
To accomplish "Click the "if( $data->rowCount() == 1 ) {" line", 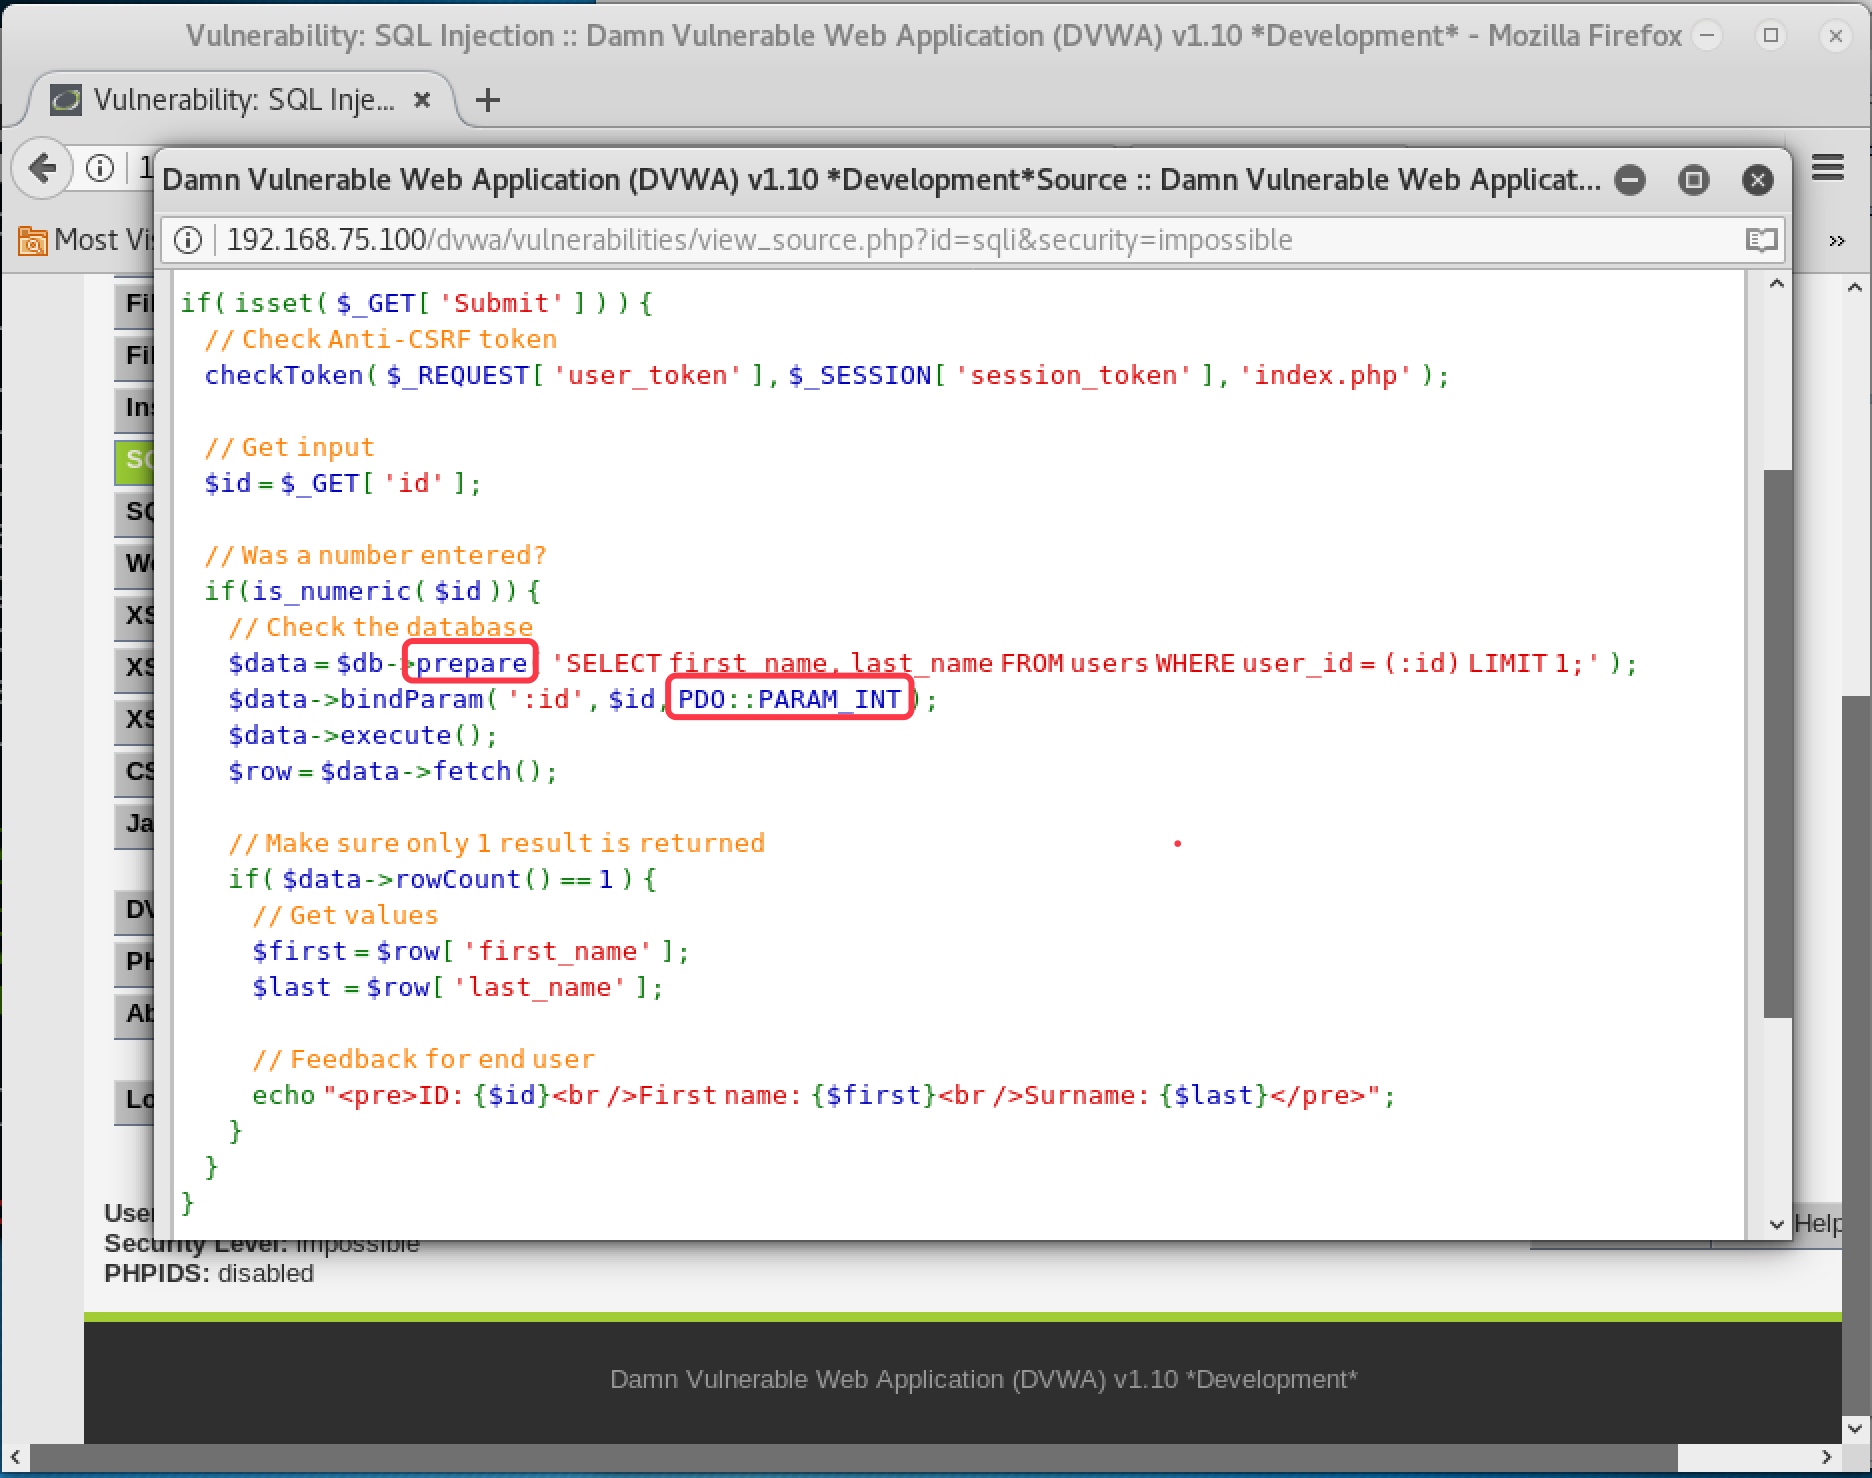I will tap(442, 879).
